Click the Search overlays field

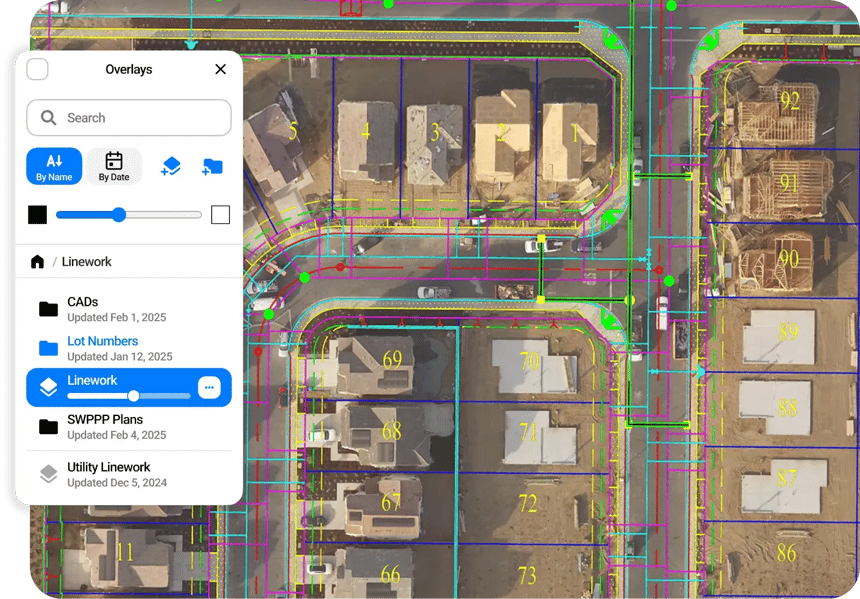tap(129, 118)
